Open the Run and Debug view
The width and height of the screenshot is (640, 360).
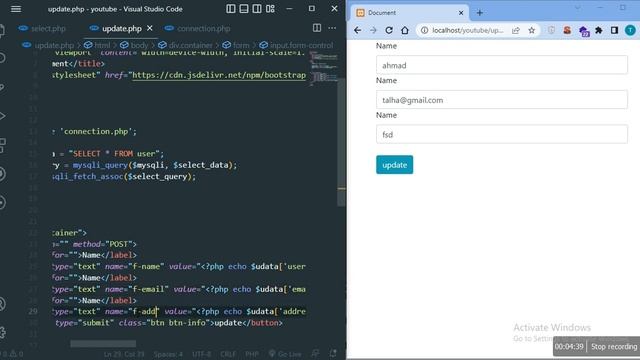2,116
